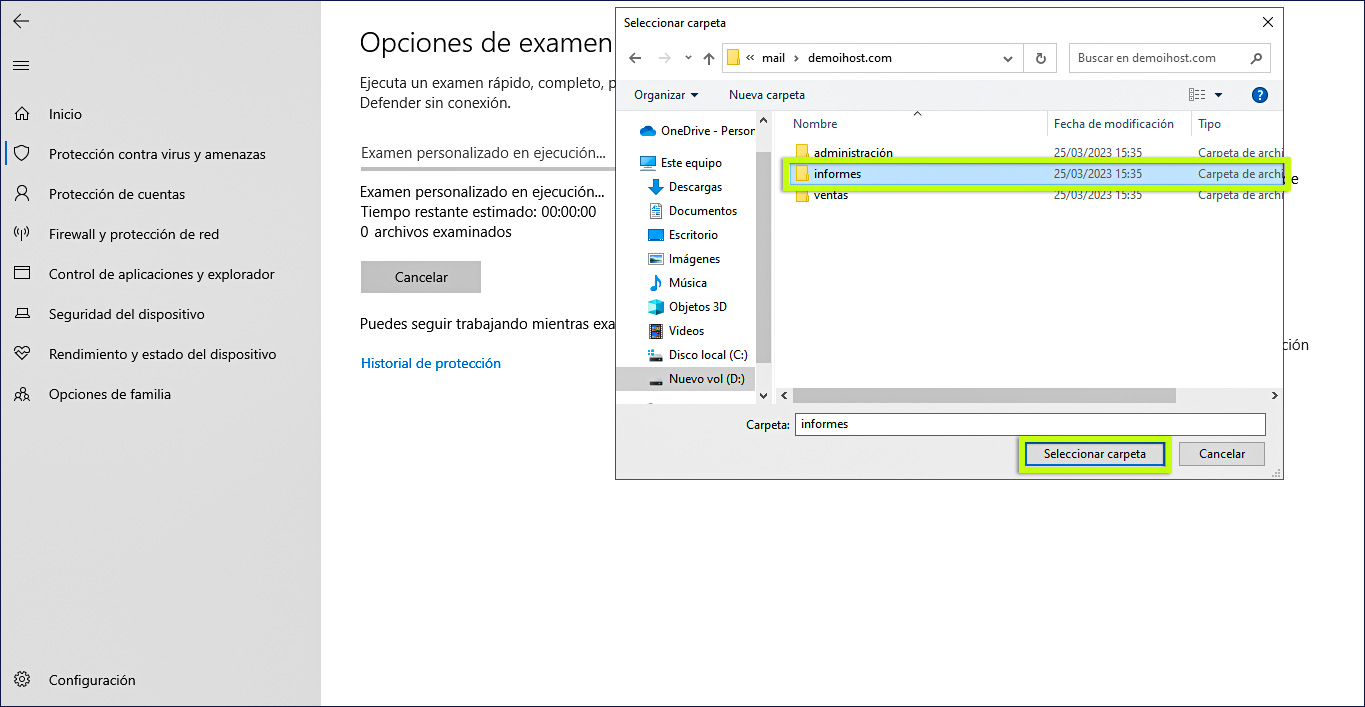Click the Protección de cuentas person icon
Viewport: 1365px width, 707px height.
(x=22, y=194)
